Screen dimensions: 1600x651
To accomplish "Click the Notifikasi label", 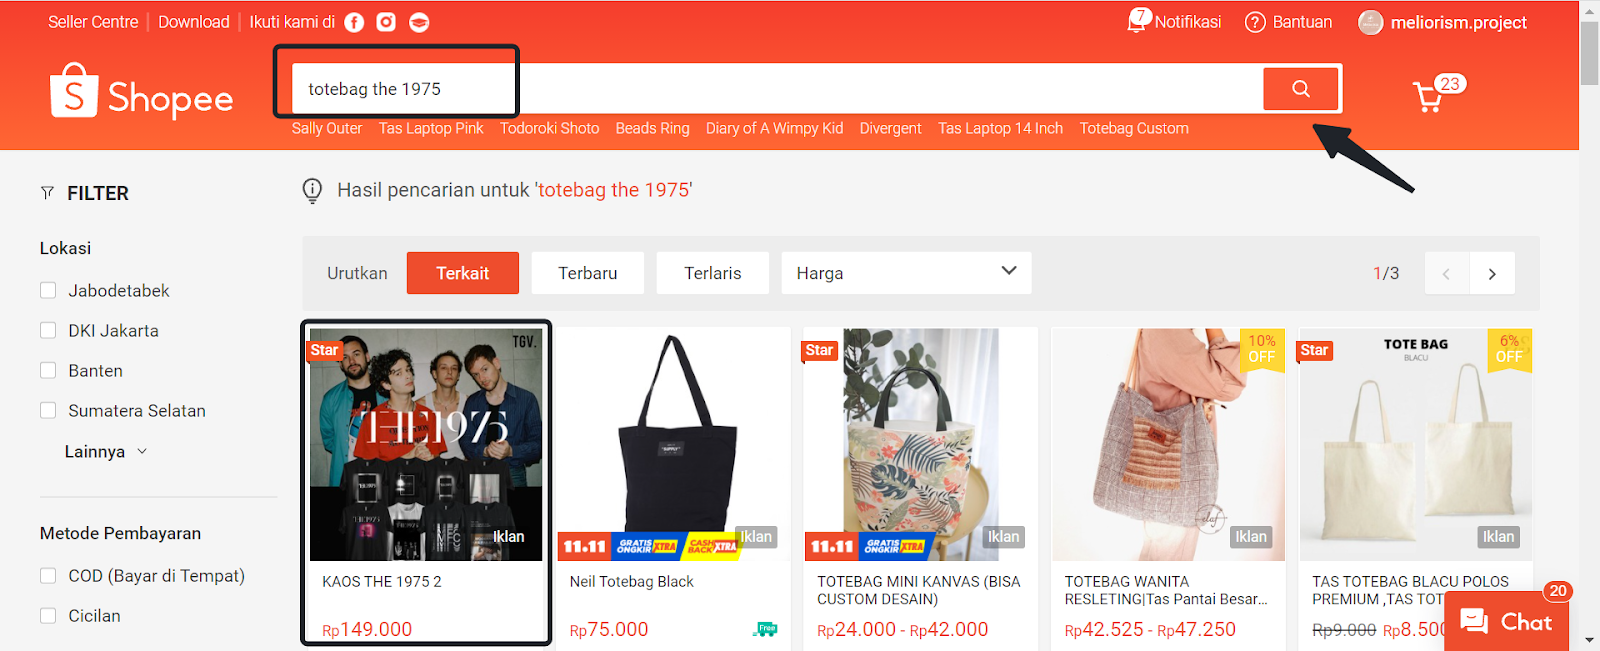I will pyautogui.click(x=1188, y=22).
